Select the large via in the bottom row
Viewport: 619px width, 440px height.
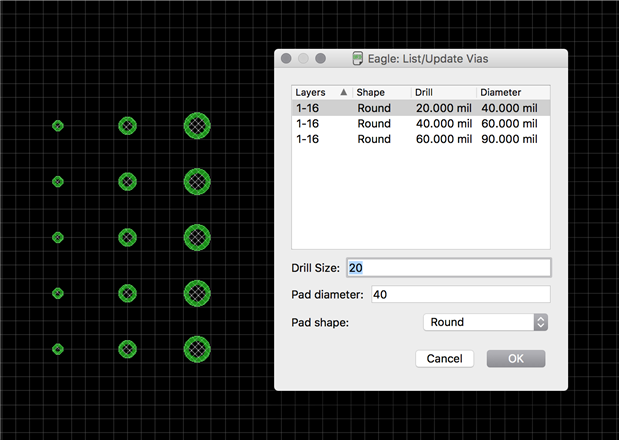click(x=197, y=348)
